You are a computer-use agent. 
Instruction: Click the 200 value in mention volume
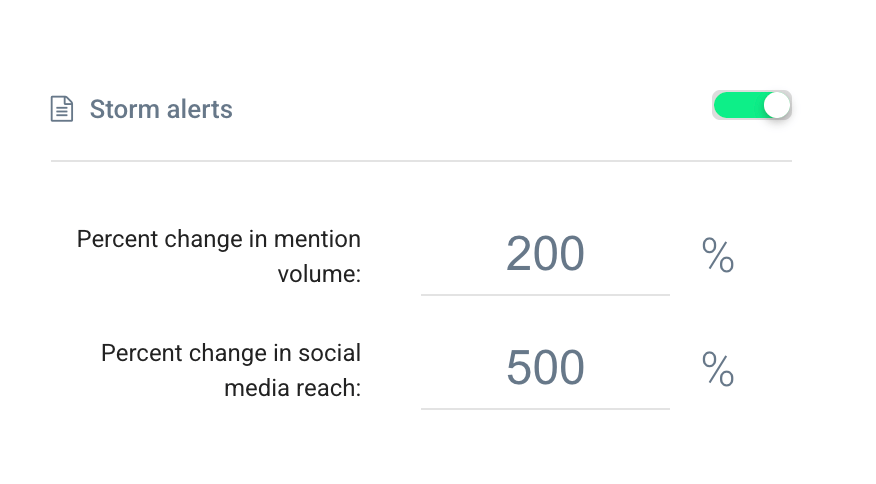[x=545, y=254]
